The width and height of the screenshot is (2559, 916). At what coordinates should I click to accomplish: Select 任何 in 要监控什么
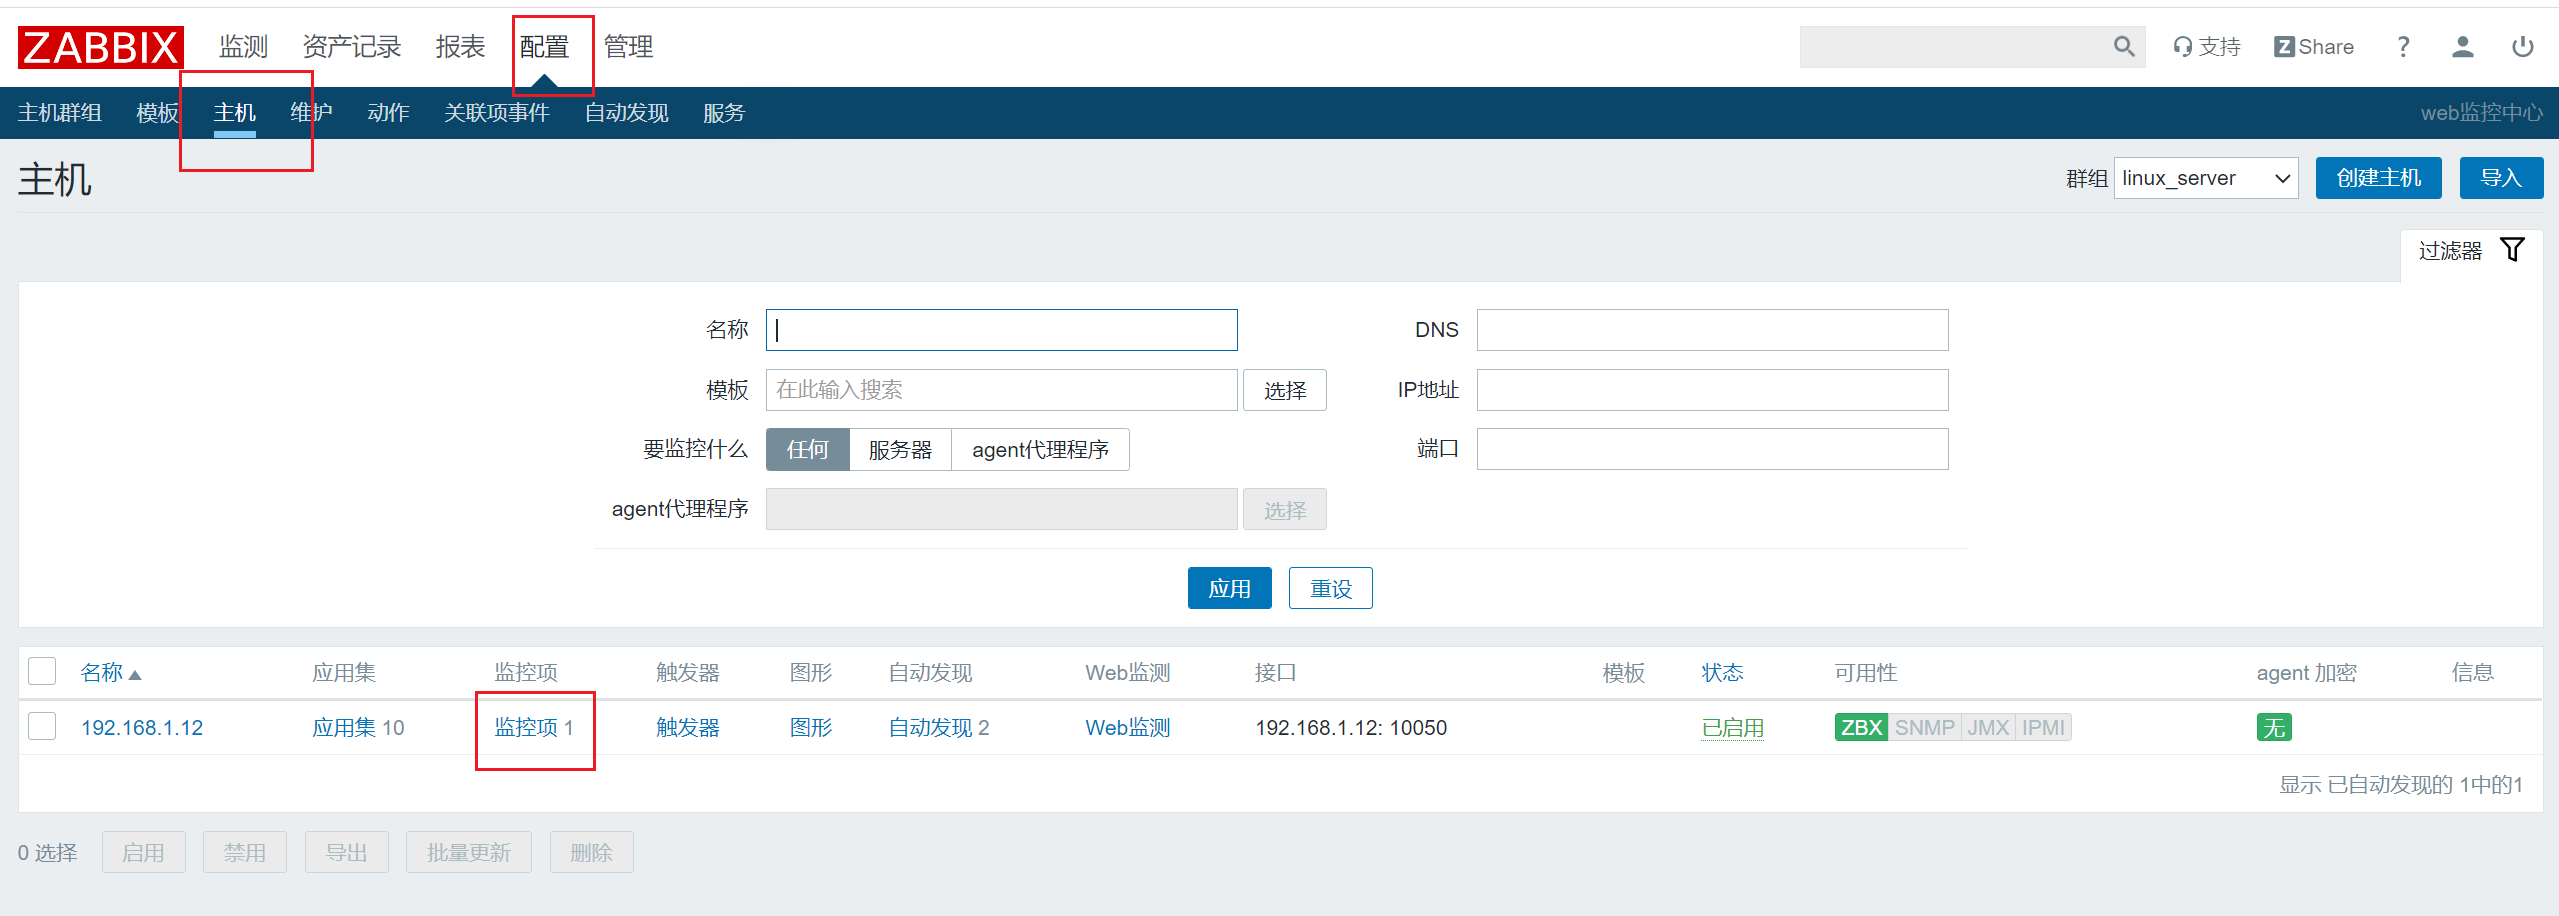(807, 449)
